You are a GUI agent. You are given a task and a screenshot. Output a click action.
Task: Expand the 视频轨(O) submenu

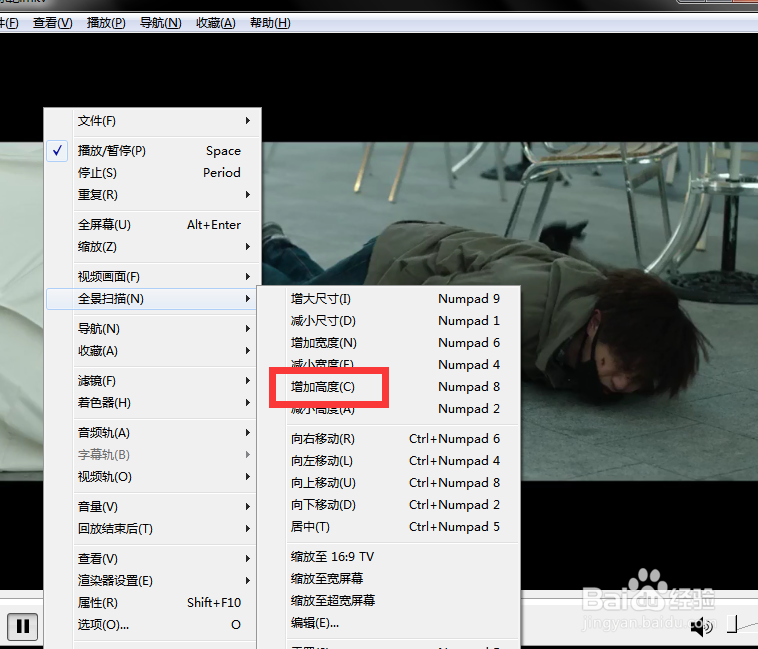click(x=153, y=477)
